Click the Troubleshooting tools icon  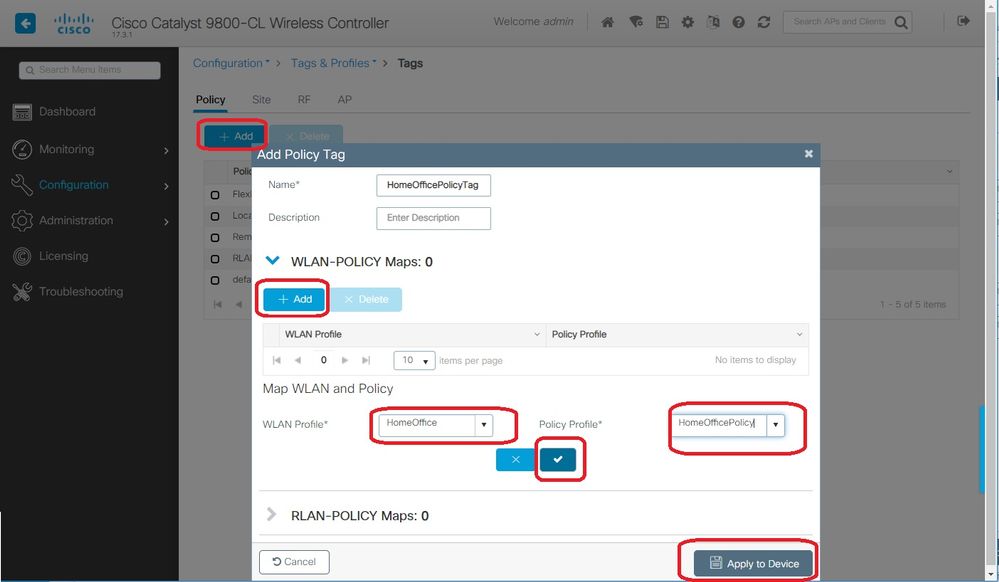[22, 292]
